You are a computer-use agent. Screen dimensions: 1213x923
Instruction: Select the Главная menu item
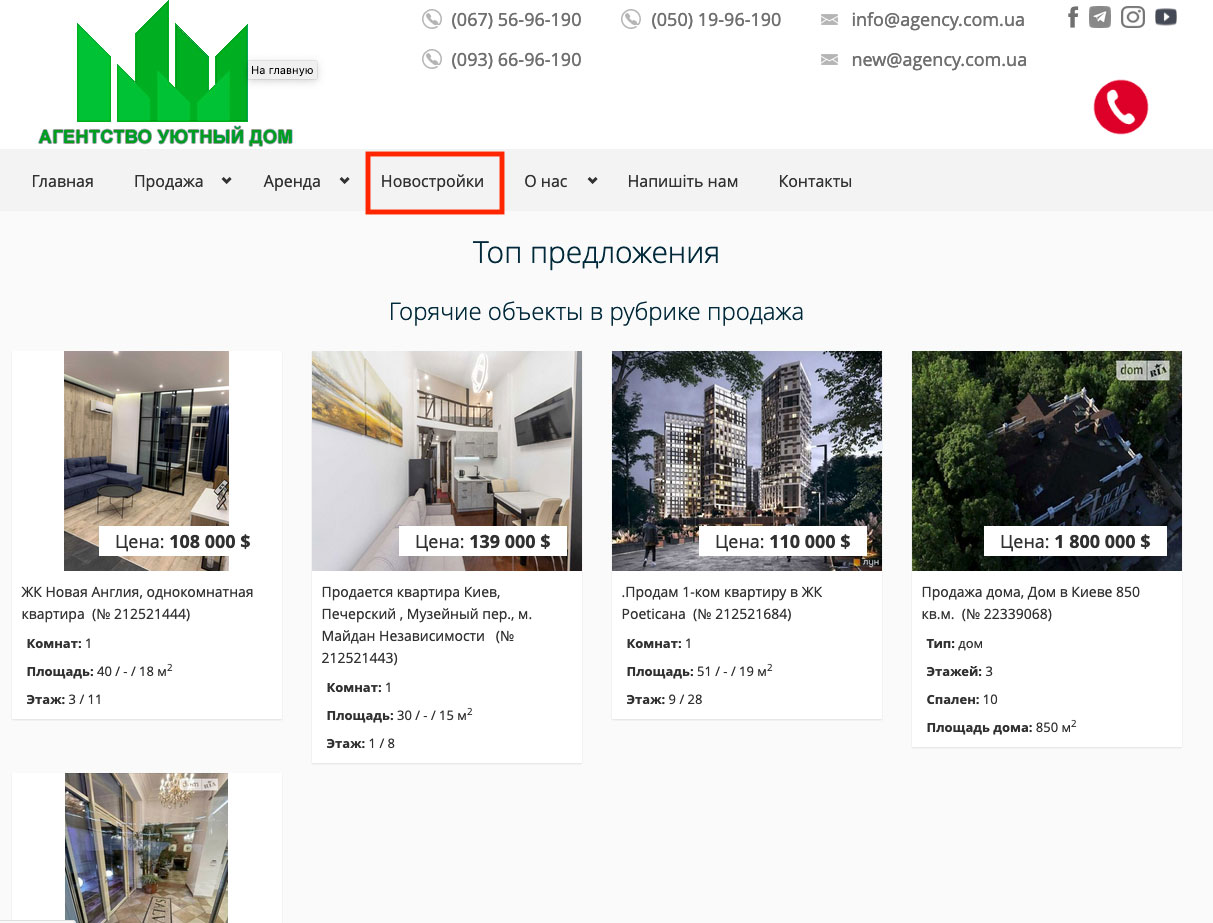(x=62, y=182)
